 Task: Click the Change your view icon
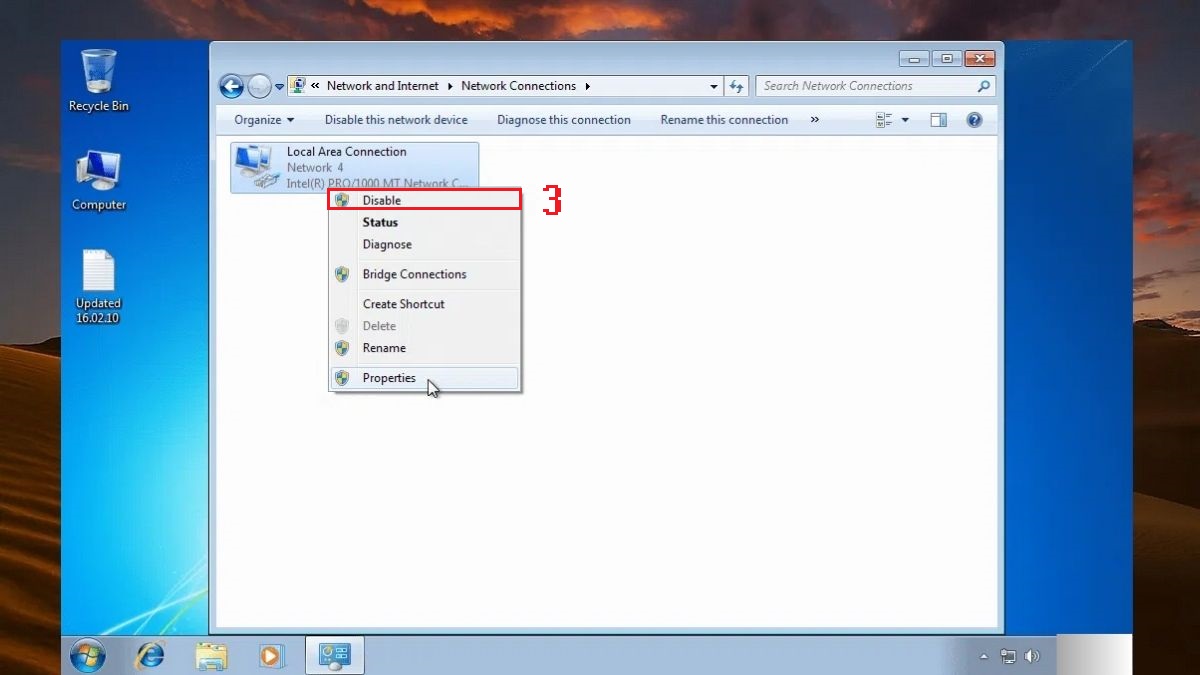point(884,120)
